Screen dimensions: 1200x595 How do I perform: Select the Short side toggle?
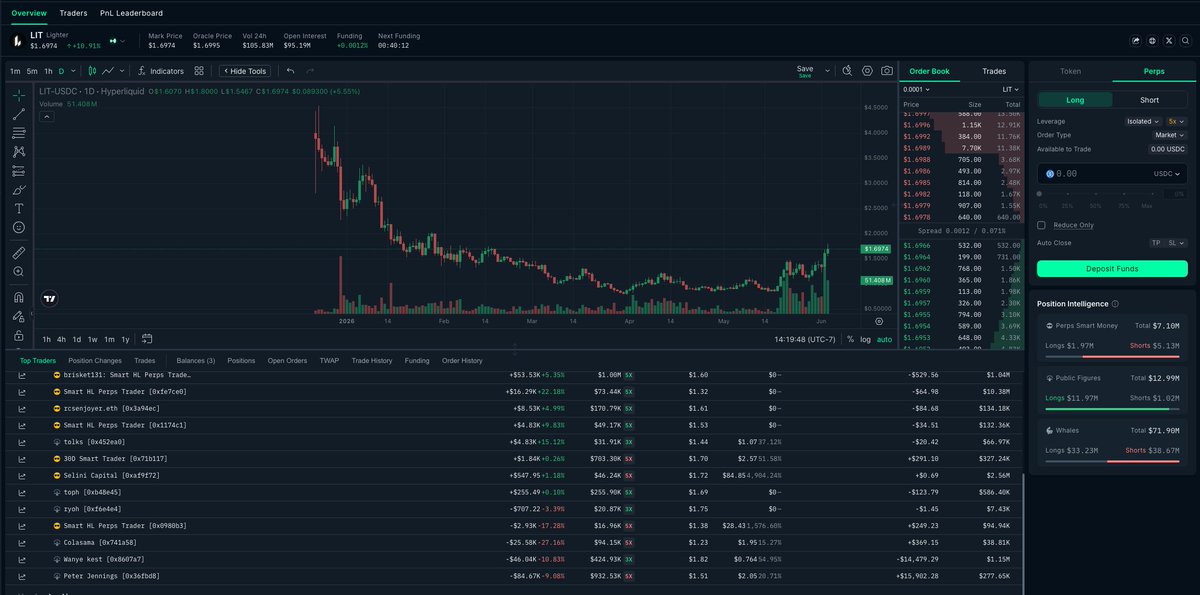1150,100
